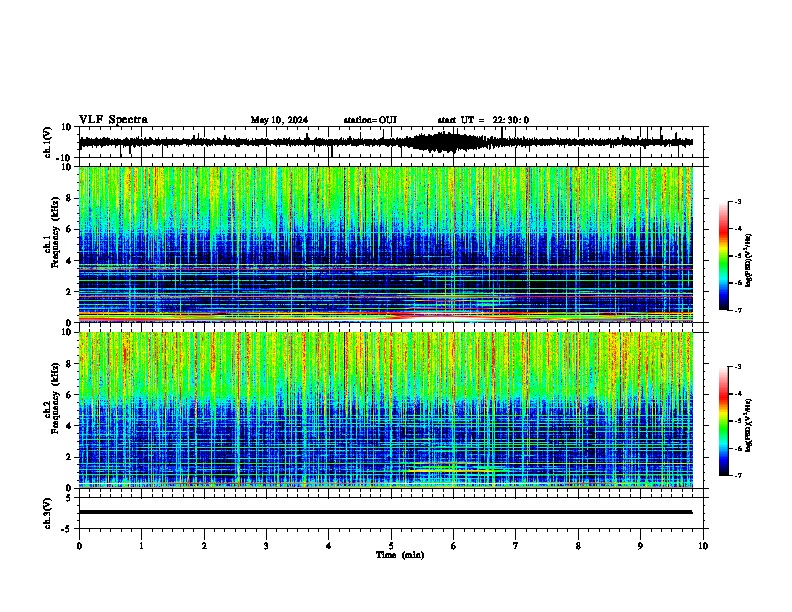Click the "Time (min)" axis label
The height and width of the screenshot is (612, 792).
pyautogui.click(x=400, y=555)
